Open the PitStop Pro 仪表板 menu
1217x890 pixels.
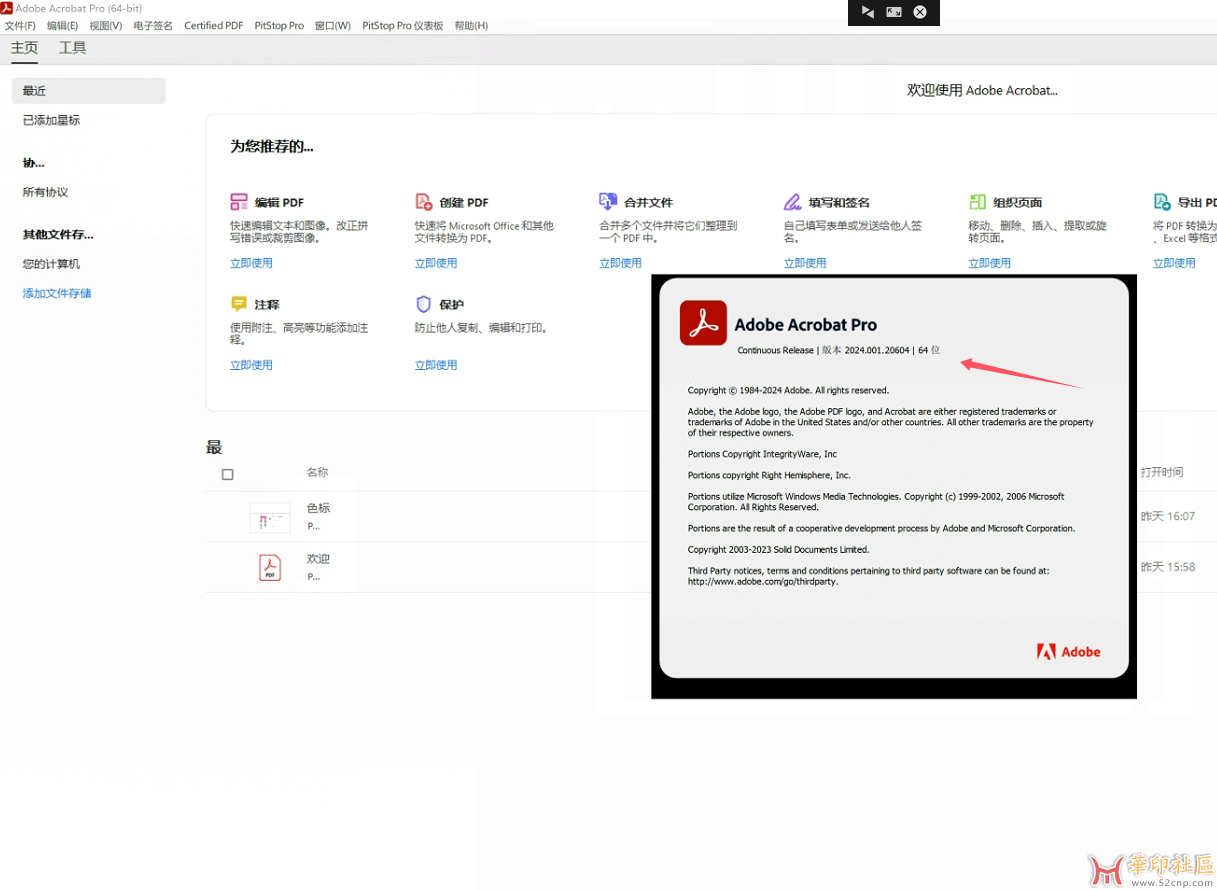pyautogui.click(x=403, y=26)
